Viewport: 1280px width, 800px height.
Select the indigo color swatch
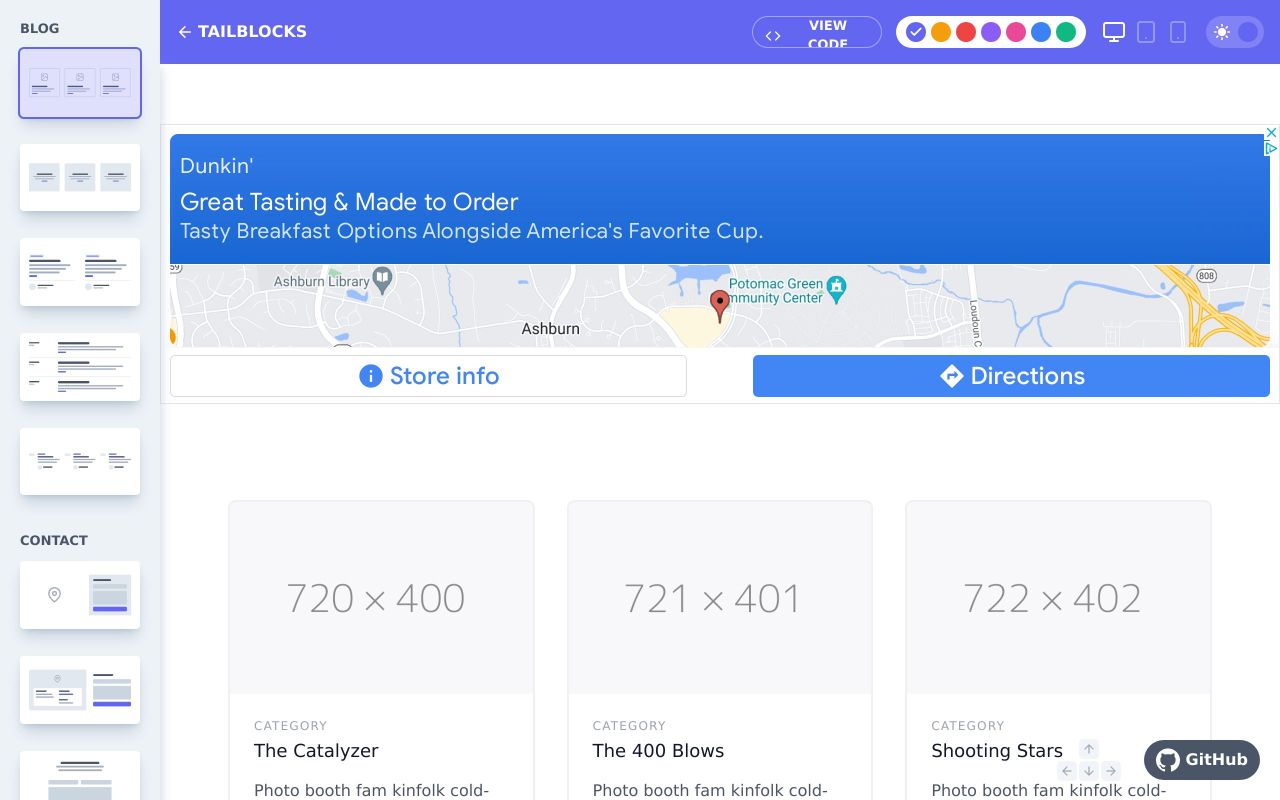[916, 32]
